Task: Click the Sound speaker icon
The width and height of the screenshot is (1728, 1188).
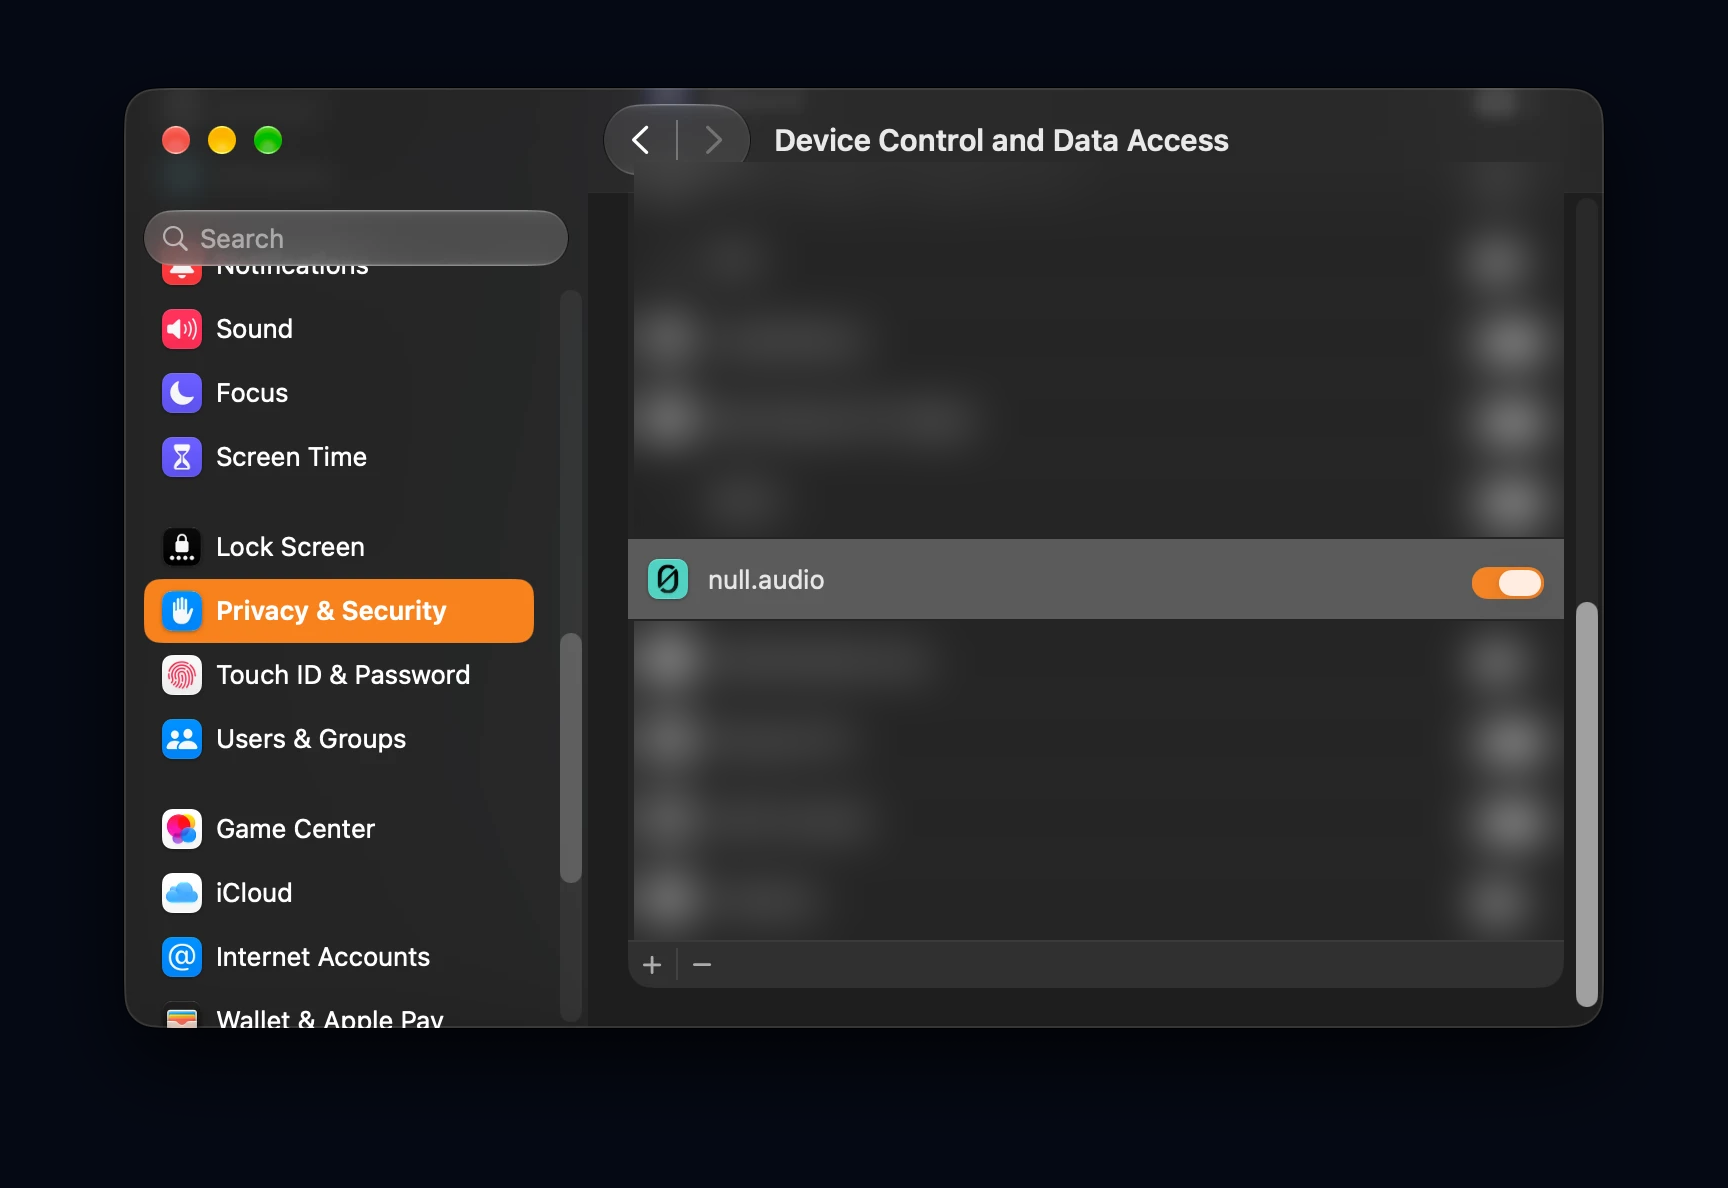Action: pos(182,329)
